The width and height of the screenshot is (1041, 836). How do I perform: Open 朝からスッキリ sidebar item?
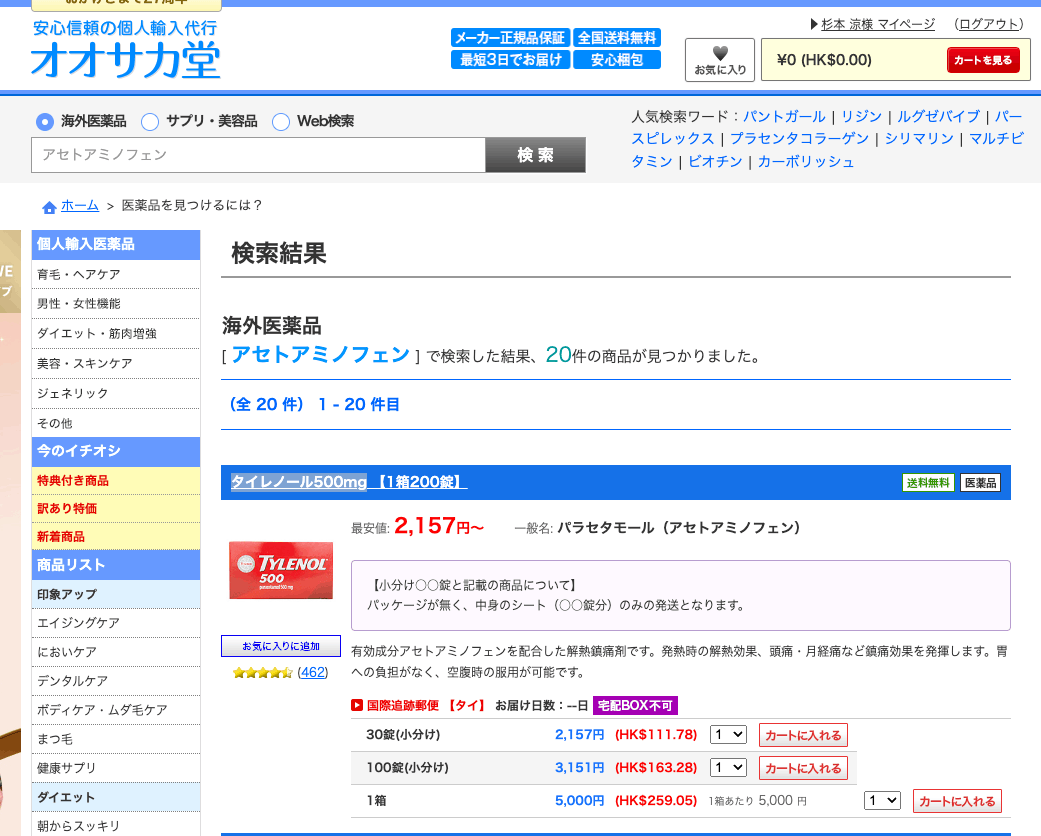[x=116, y=826]
